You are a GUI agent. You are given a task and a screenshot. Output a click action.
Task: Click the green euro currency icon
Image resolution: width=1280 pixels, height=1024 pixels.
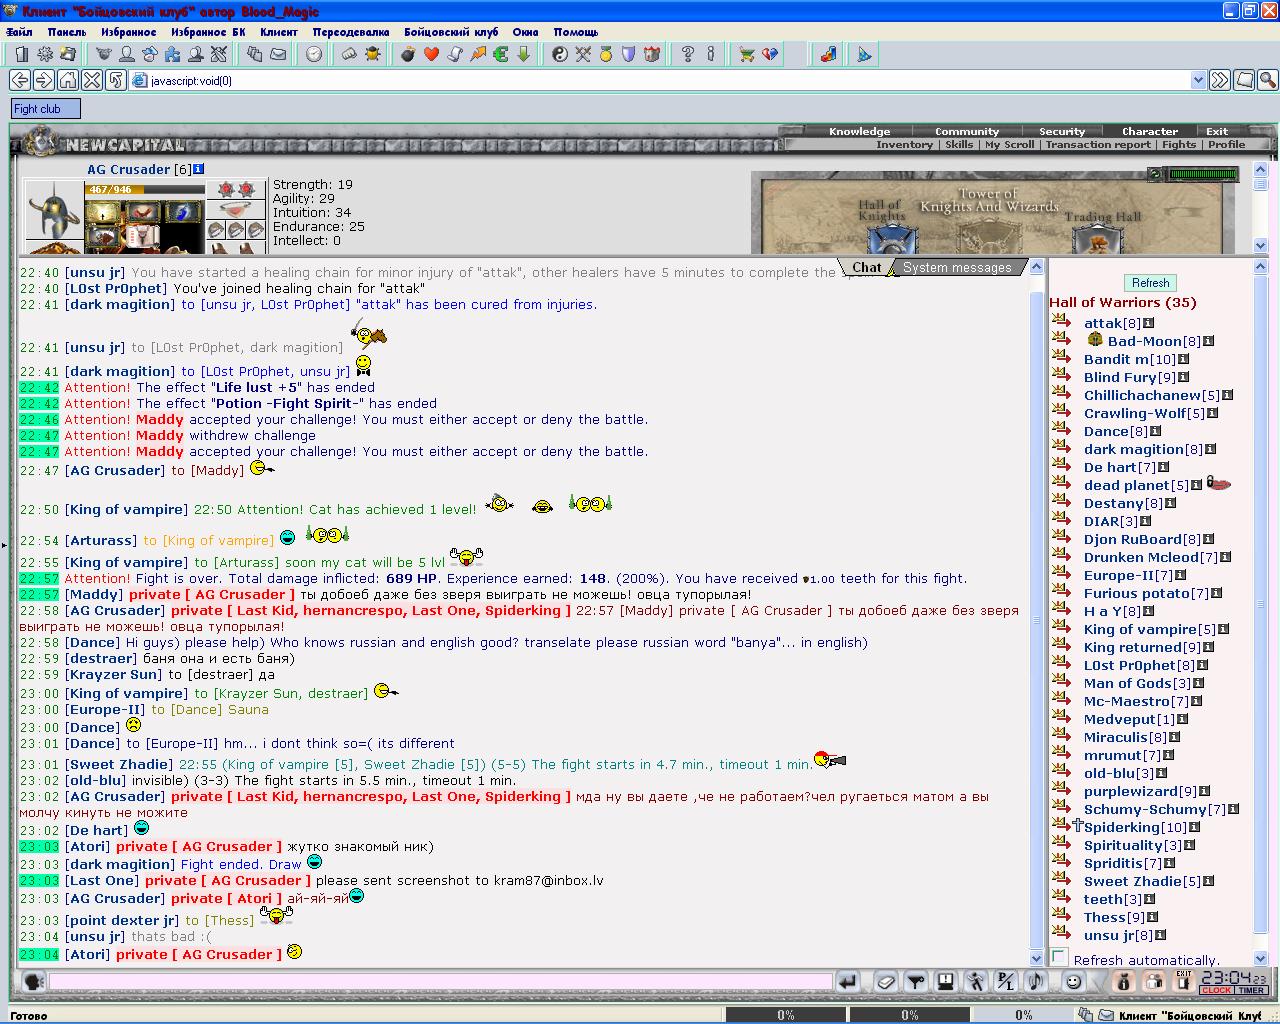click(500, 54)
